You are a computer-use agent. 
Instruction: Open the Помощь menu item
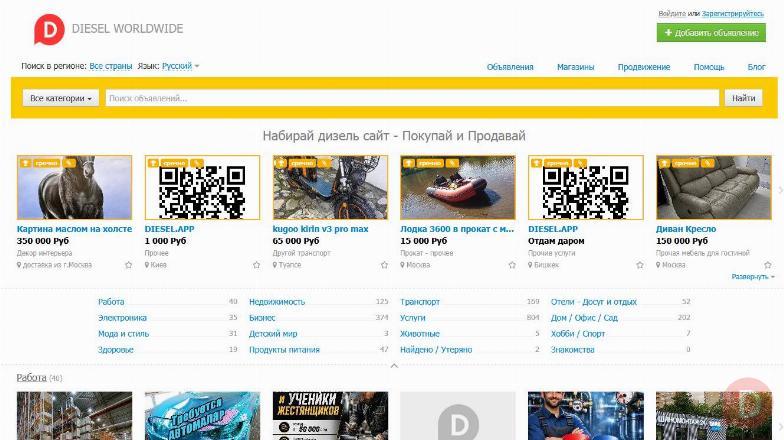pos(708,67)
